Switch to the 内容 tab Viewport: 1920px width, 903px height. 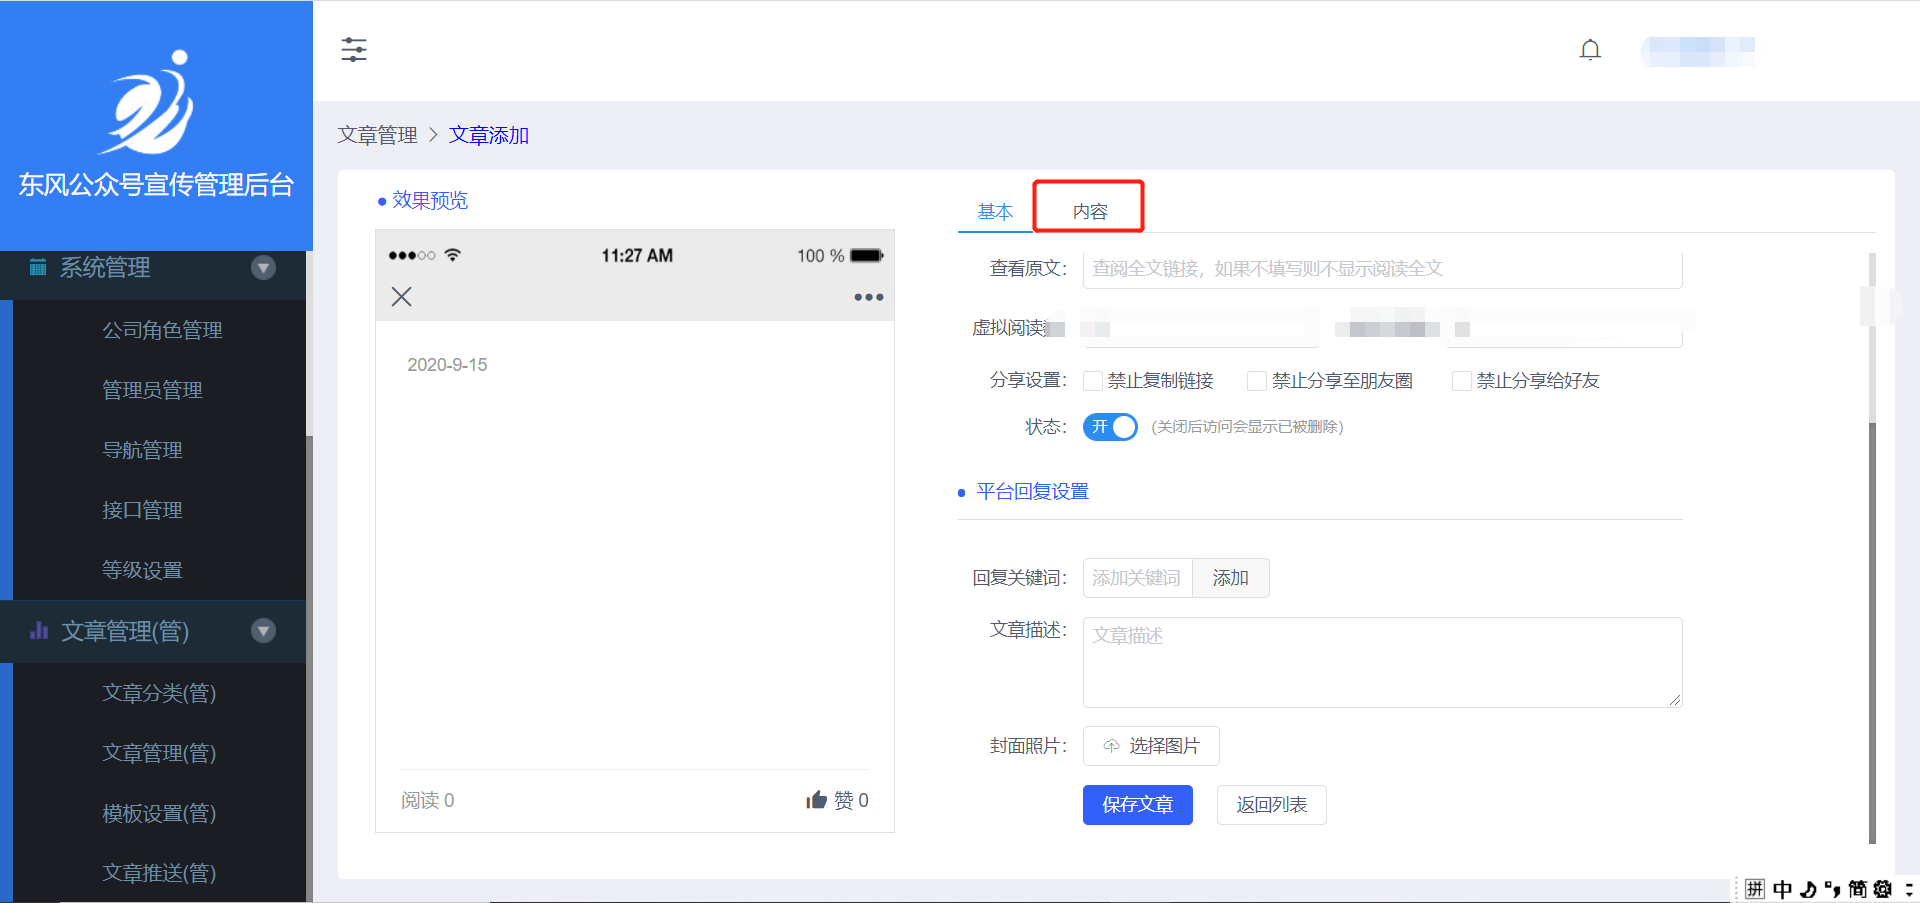[1090, 211]
